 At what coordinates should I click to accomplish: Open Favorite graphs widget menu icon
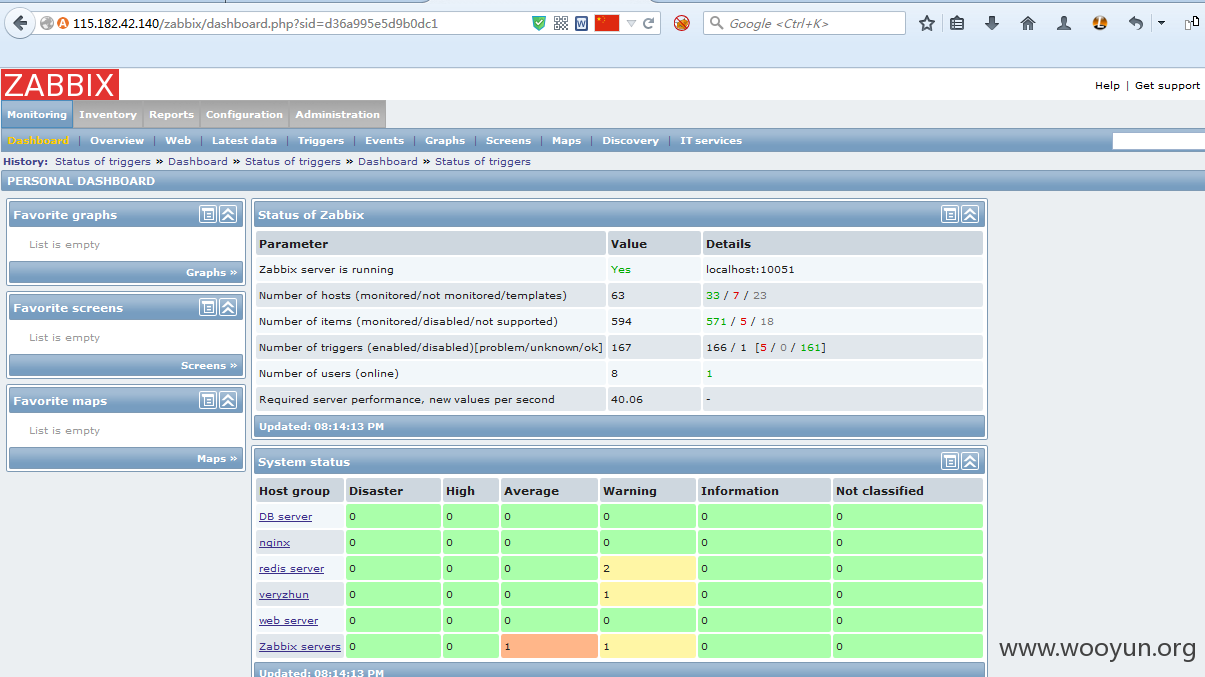click(208, 214)
